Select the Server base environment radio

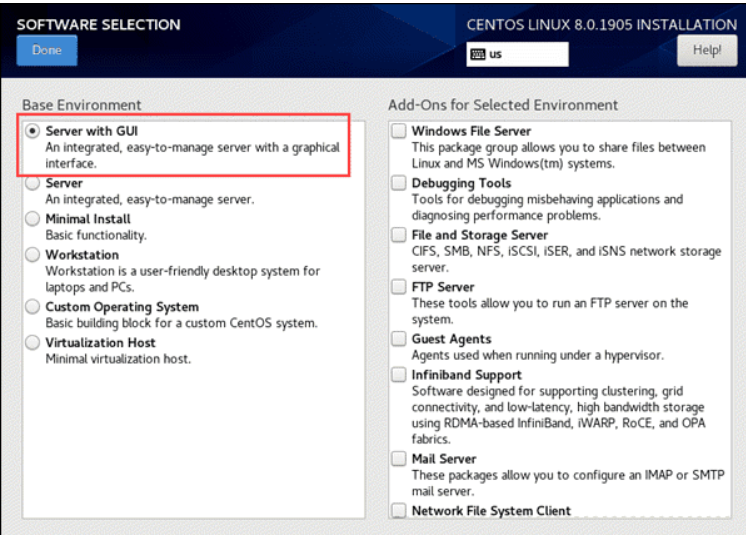point(32,183)
